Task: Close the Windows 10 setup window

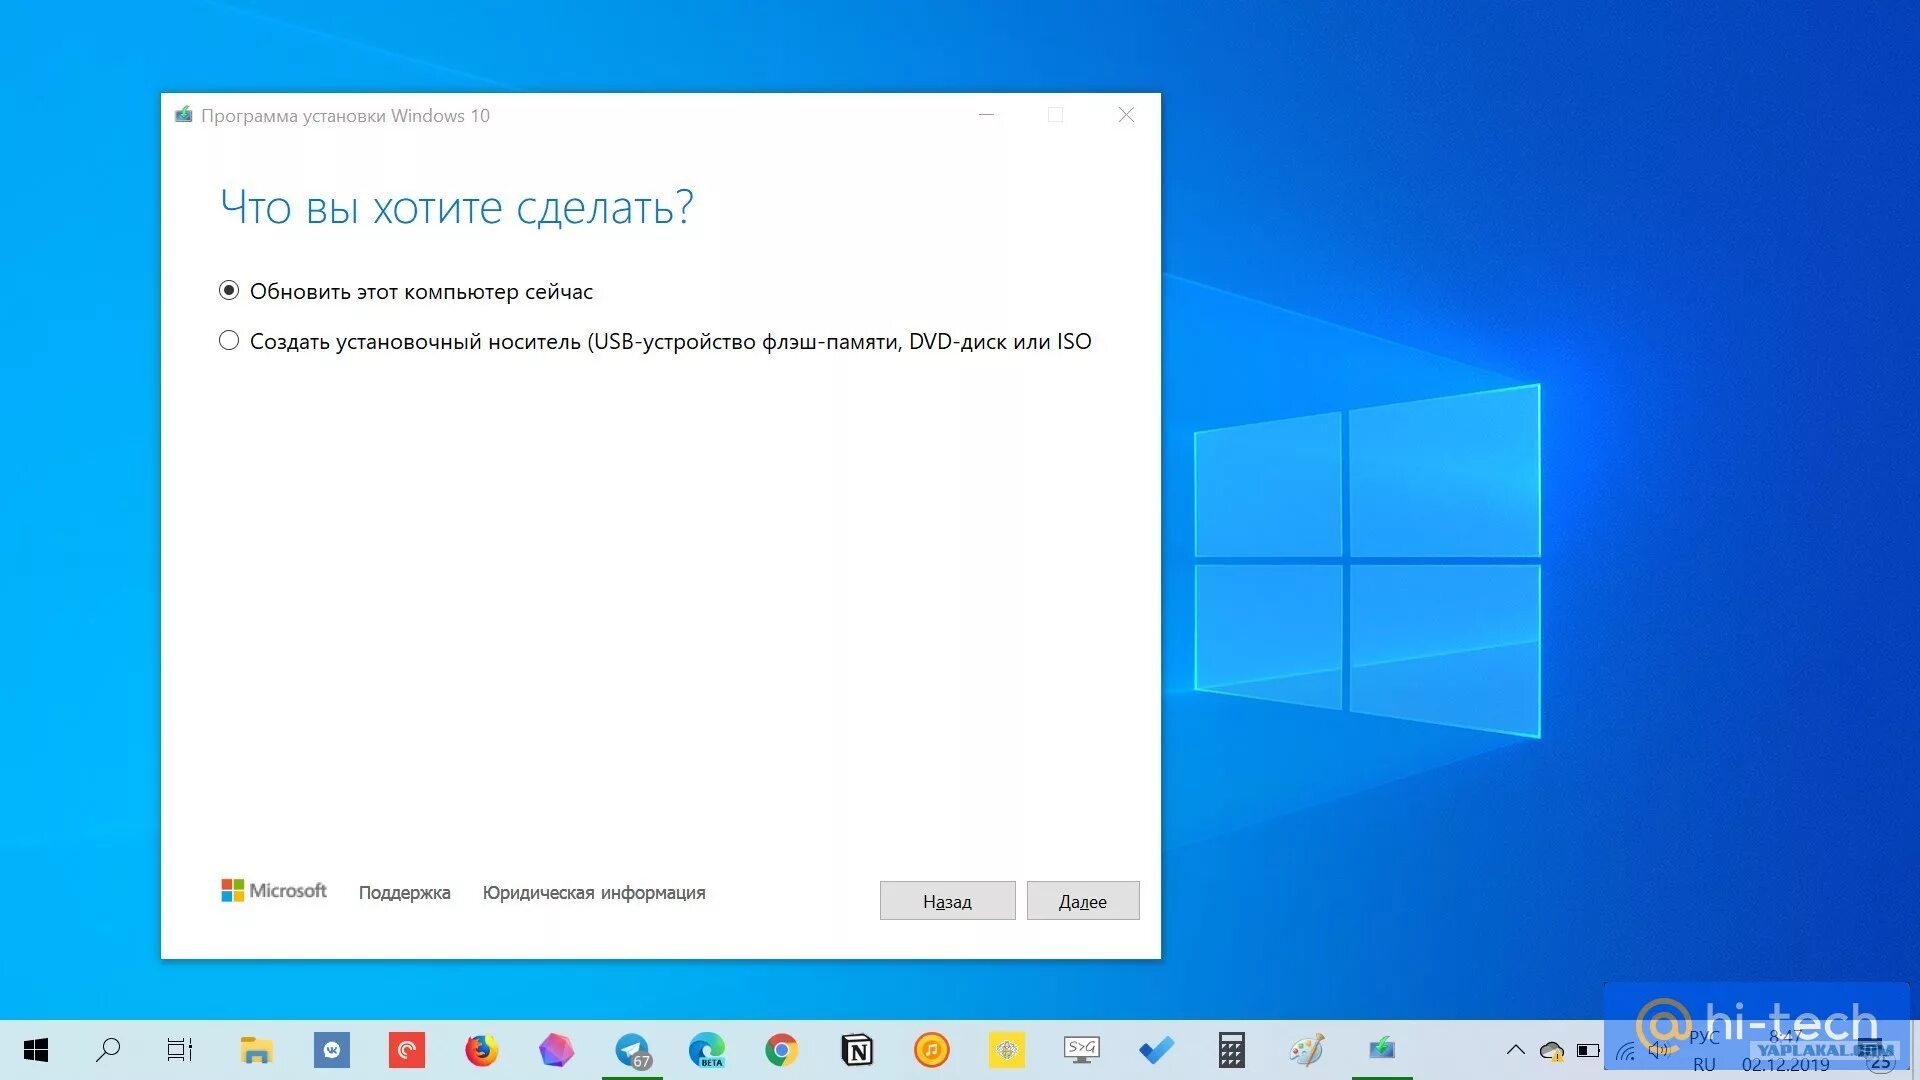Action: 1126,115
